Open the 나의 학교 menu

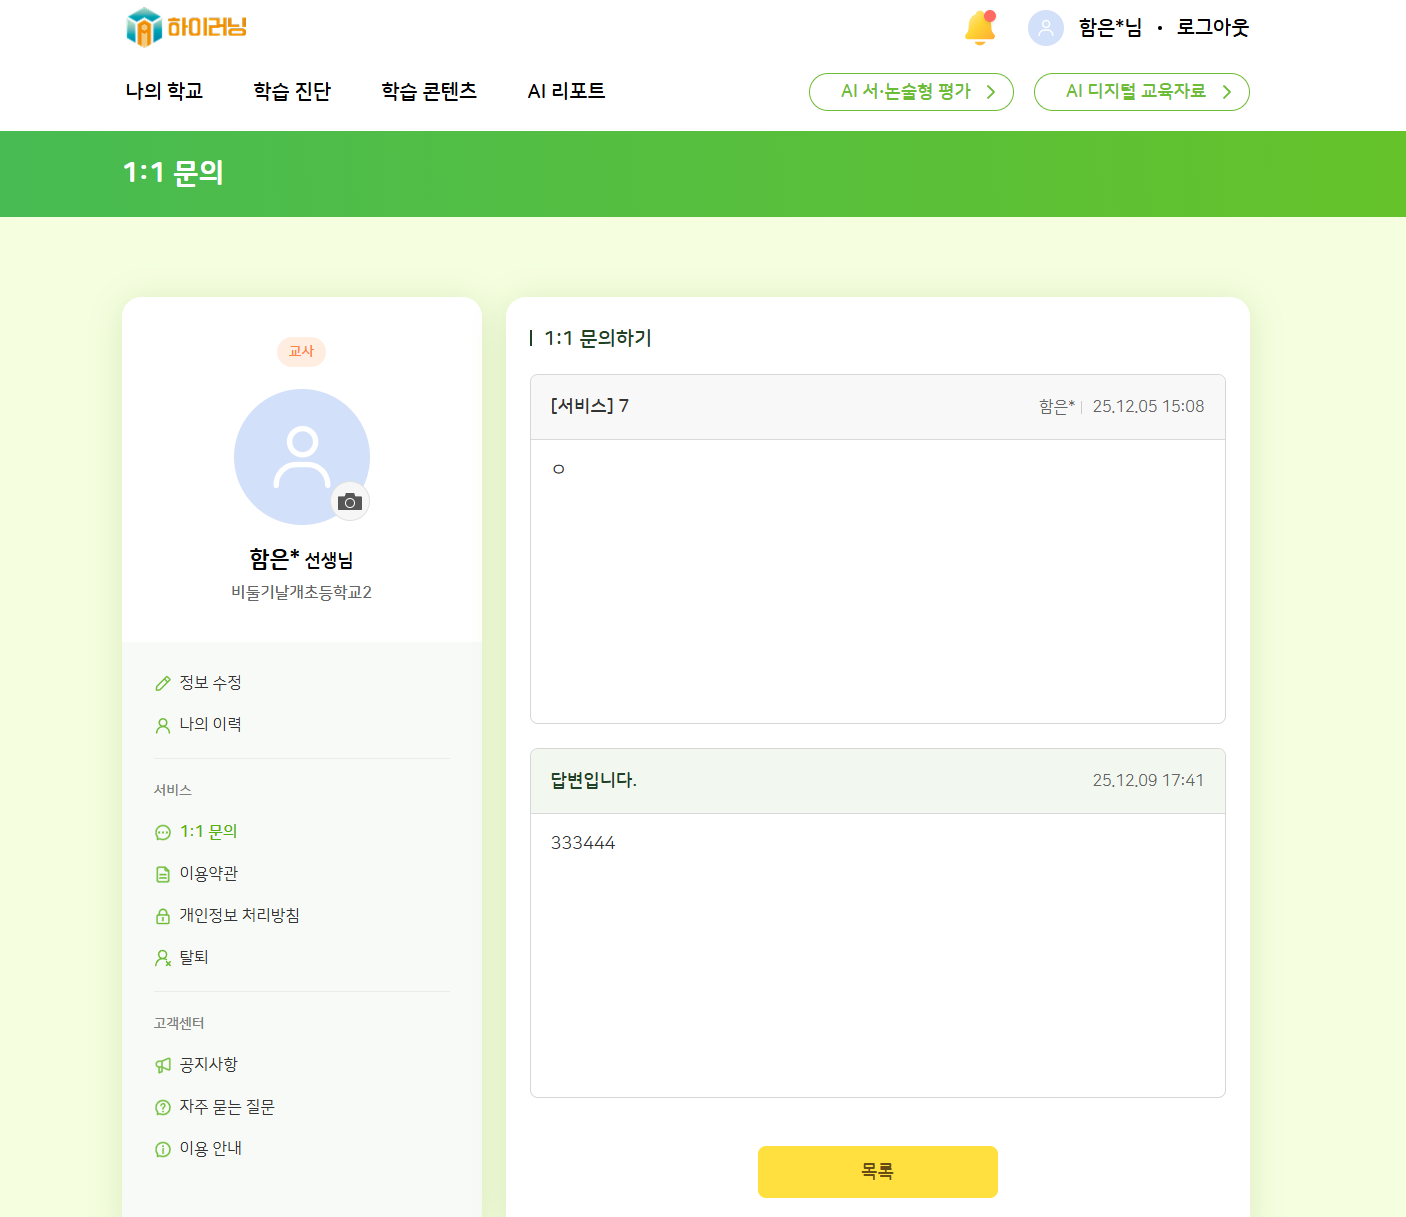tap(164, 91)
